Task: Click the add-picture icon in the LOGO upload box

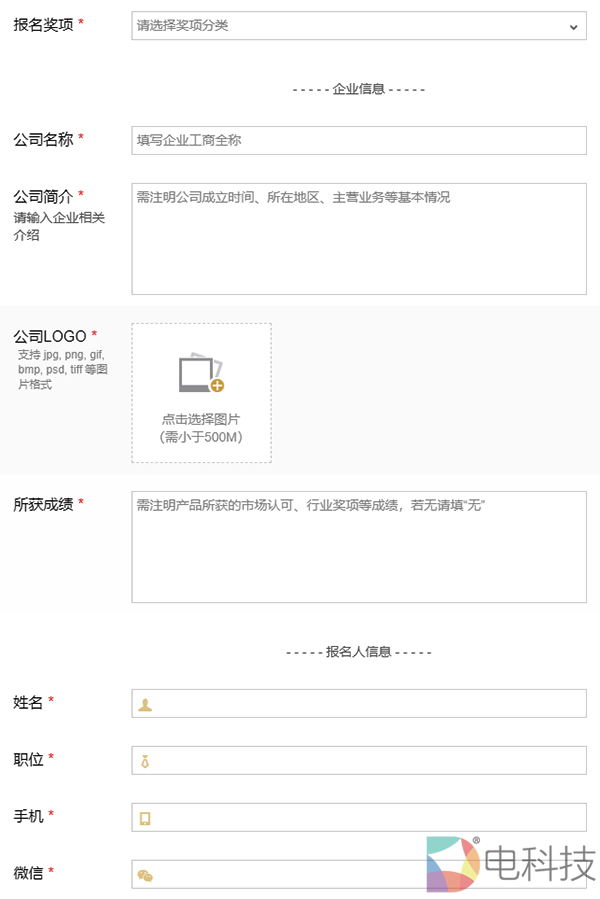Action: tap(201, 373)
